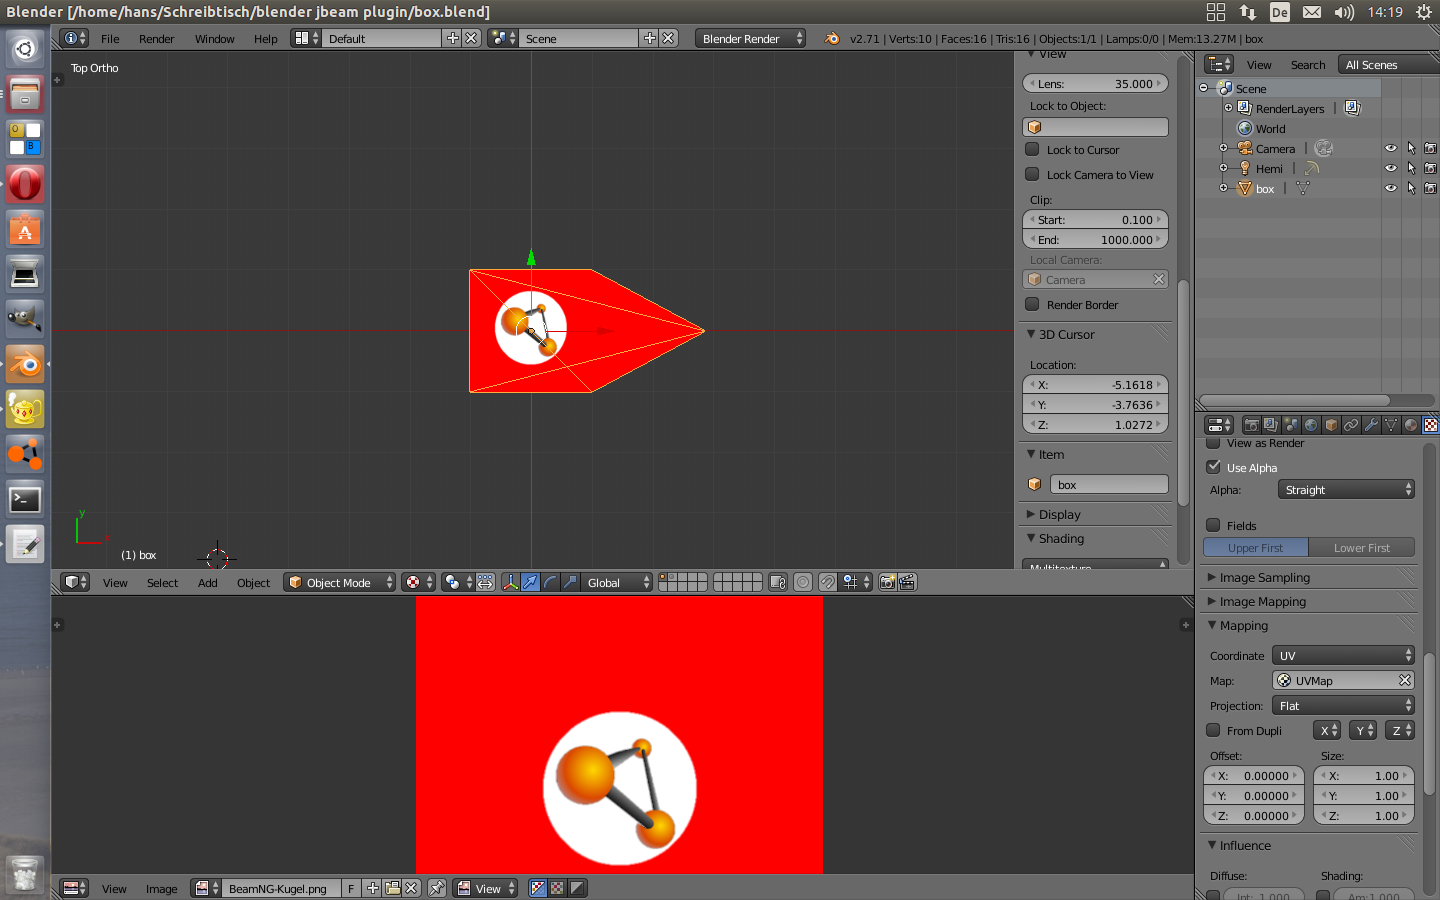Adjust the Lens 35.000 value field
Viewport: 1440px width, 900px height.
click(x=1095, y=83)
